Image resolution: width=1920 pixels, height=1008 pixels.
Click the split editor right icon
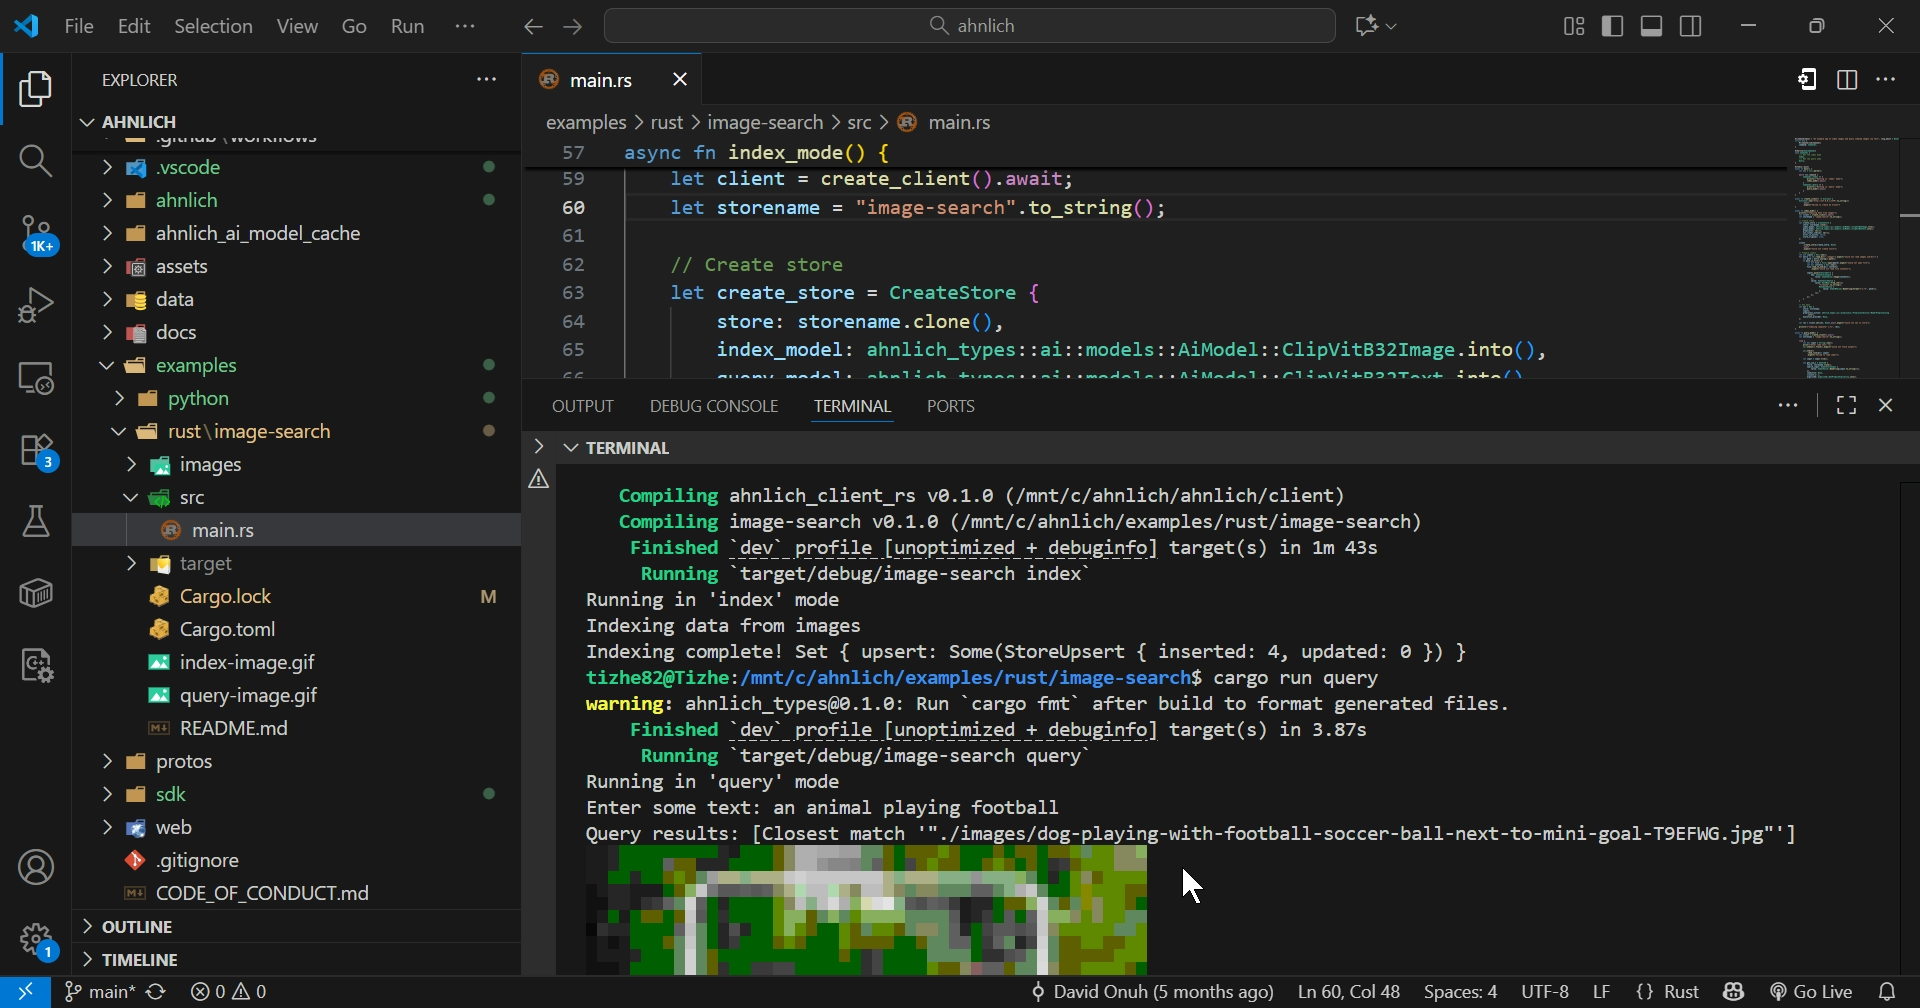point(1847,80)
